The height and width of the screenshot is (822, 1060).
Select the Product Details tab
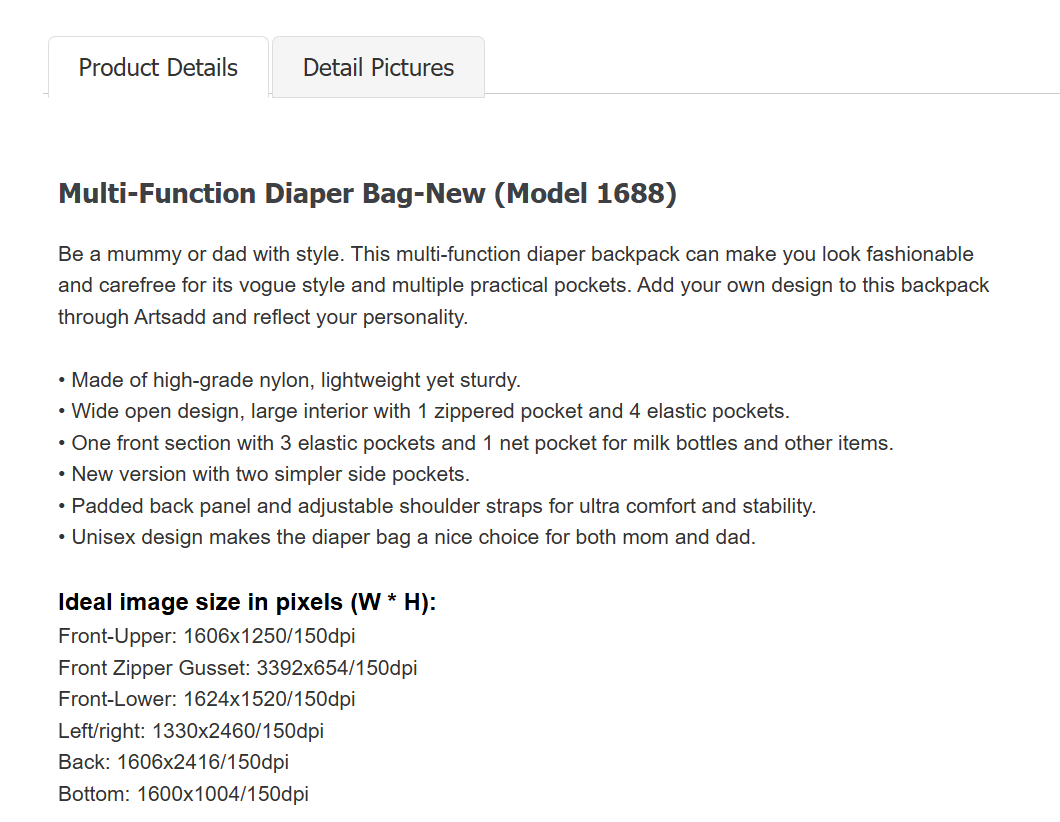click(157, 67)
